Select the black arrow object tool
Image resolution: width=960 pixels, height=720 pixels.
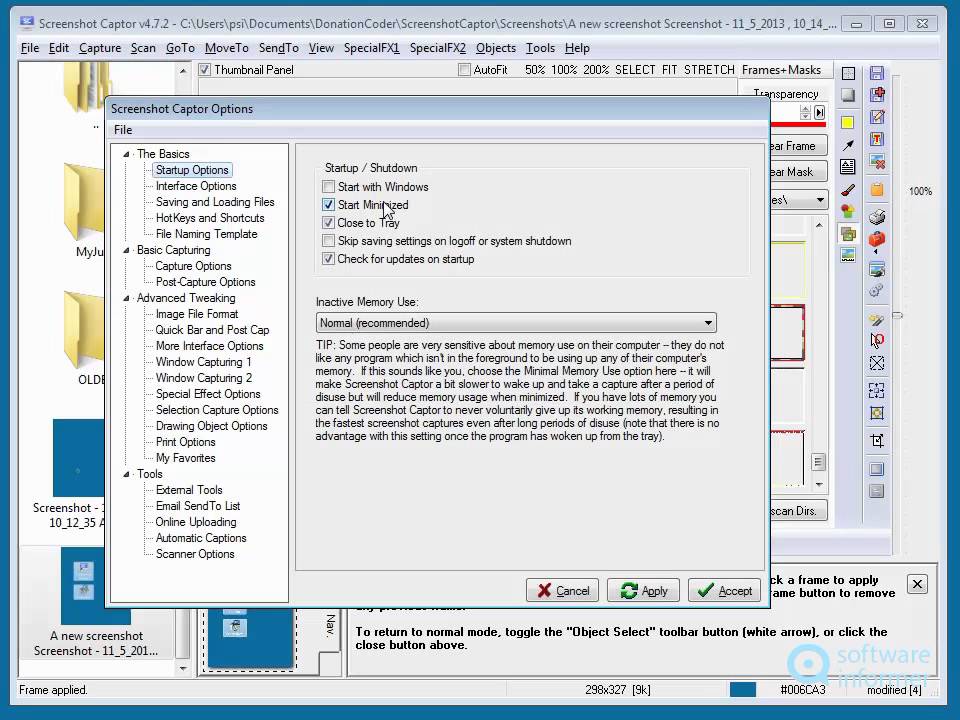(x=848, y=144)
